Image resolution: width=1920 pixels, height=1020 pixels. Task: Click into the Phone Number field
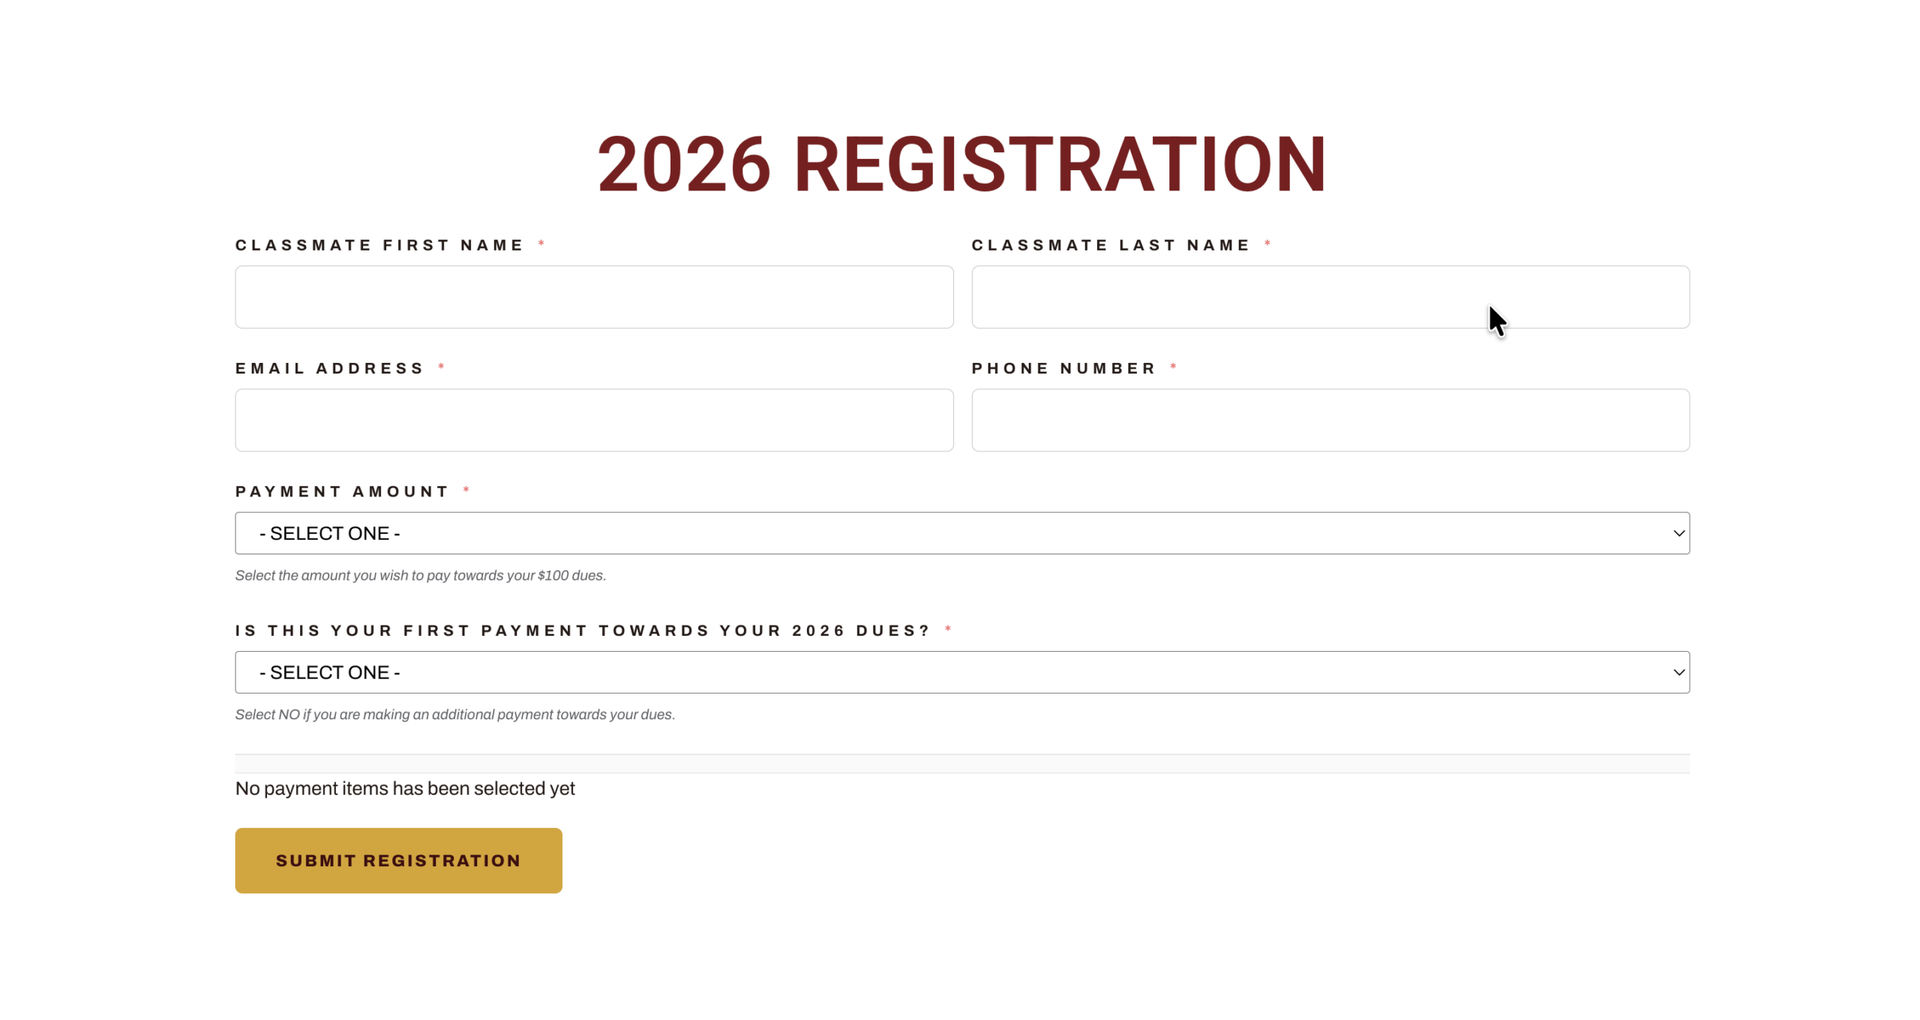click(1330, 420)
